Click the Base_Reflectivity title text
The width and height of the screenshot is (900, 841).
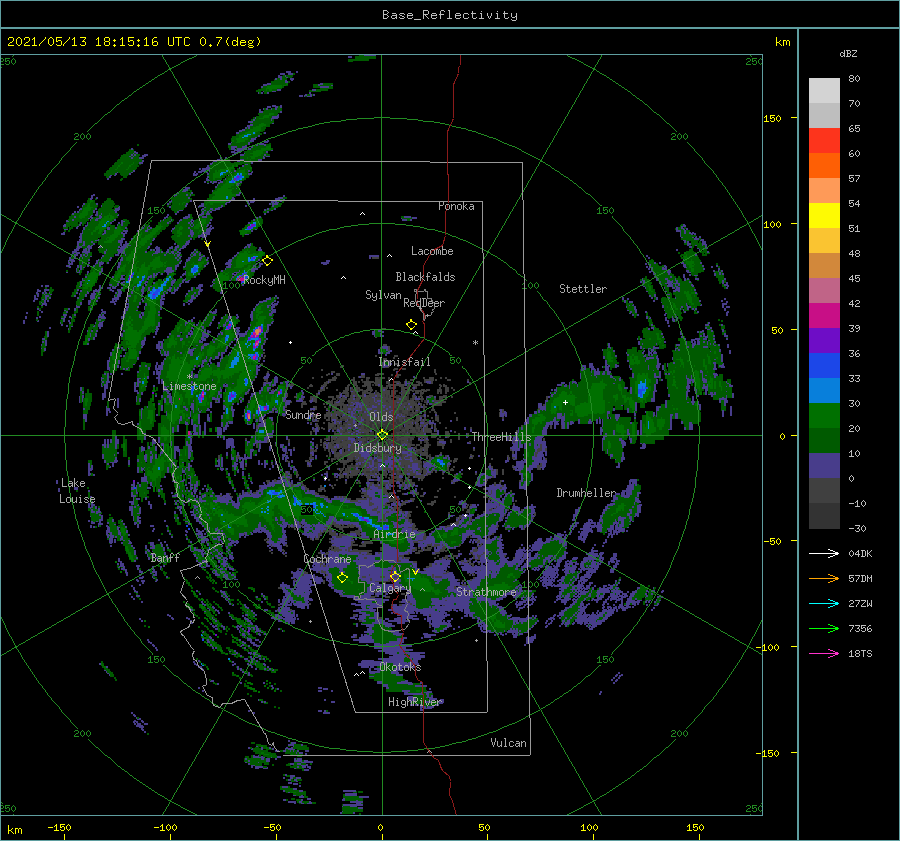pos(450,15)
